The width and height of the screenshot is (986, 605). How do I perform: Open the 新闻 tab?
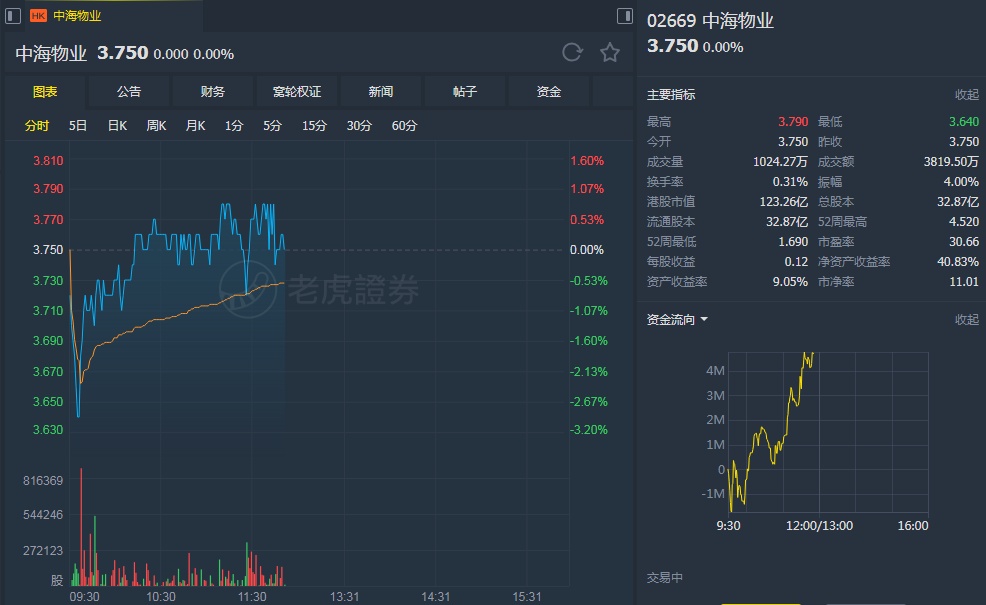tap(381, 92)
